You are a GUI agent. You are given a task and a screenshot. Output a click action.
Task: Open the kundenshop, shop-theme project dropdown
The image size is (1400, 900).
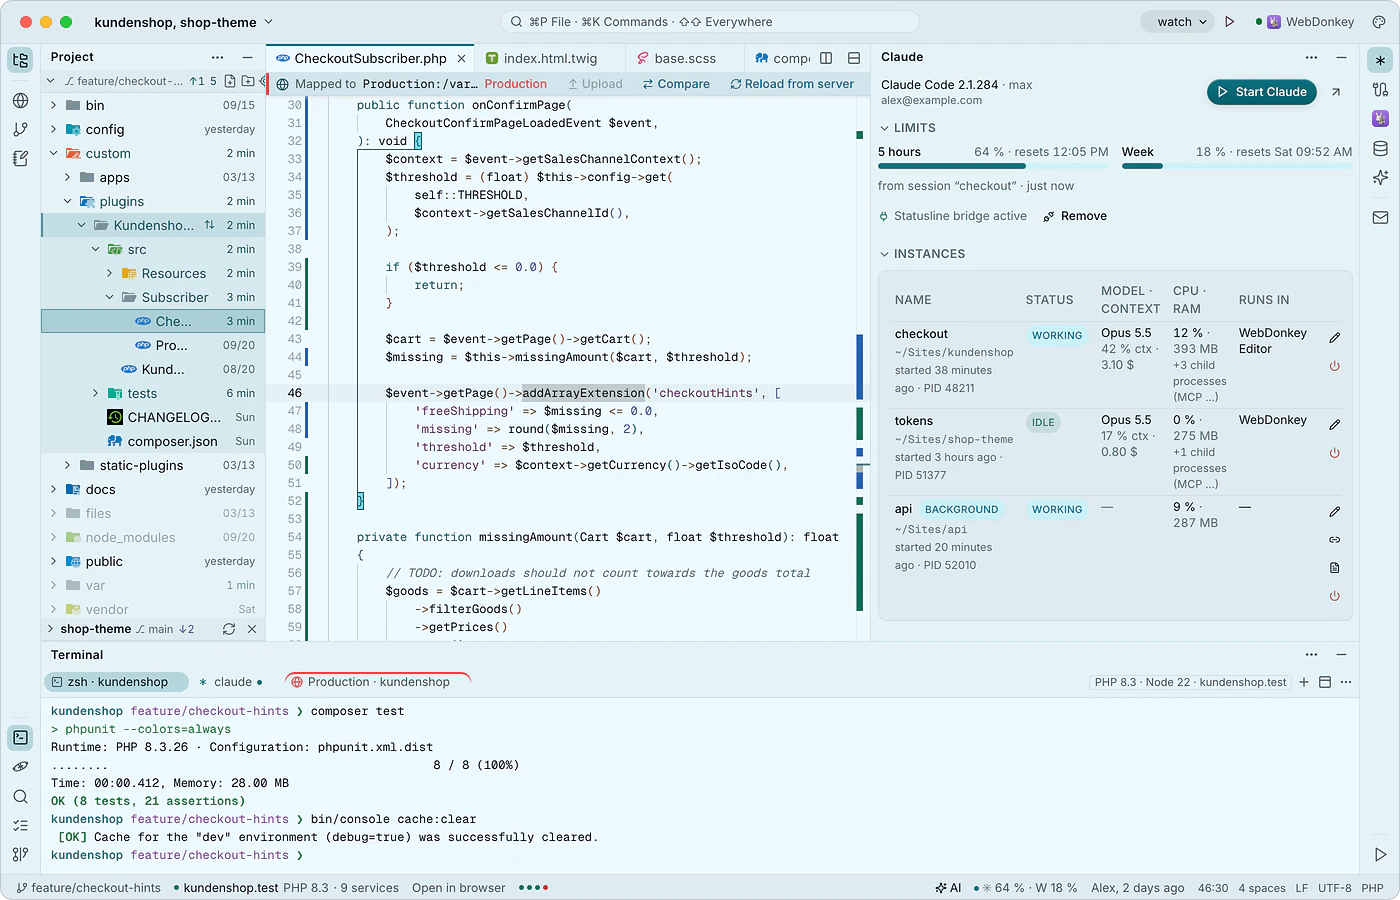coord(183,22)
